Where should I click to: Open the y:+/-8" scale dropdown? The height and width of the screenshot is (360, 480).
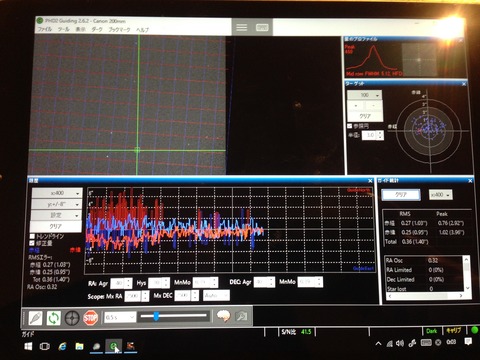[x=56, y=204]
